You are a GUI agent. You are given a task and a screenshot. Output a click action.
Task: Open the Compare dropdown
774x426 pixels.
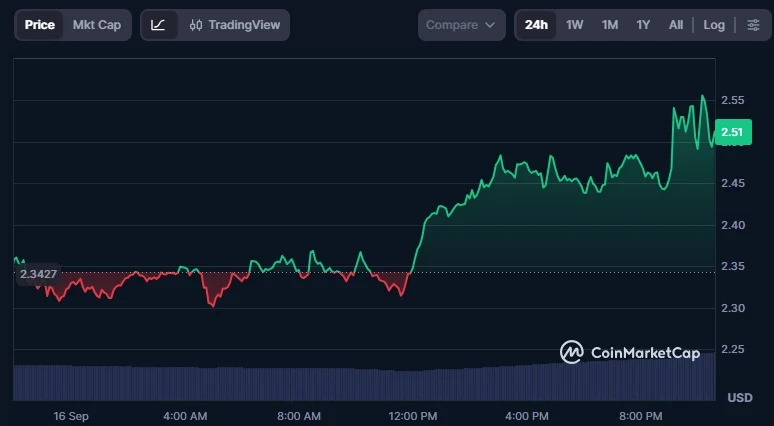tap(462, 25)
